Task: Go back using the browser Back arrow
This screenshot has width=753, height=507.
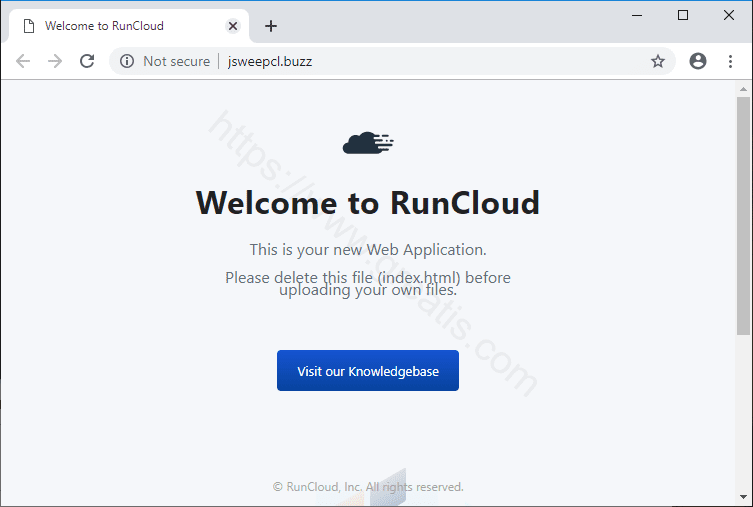Action: tap(23, 61)
